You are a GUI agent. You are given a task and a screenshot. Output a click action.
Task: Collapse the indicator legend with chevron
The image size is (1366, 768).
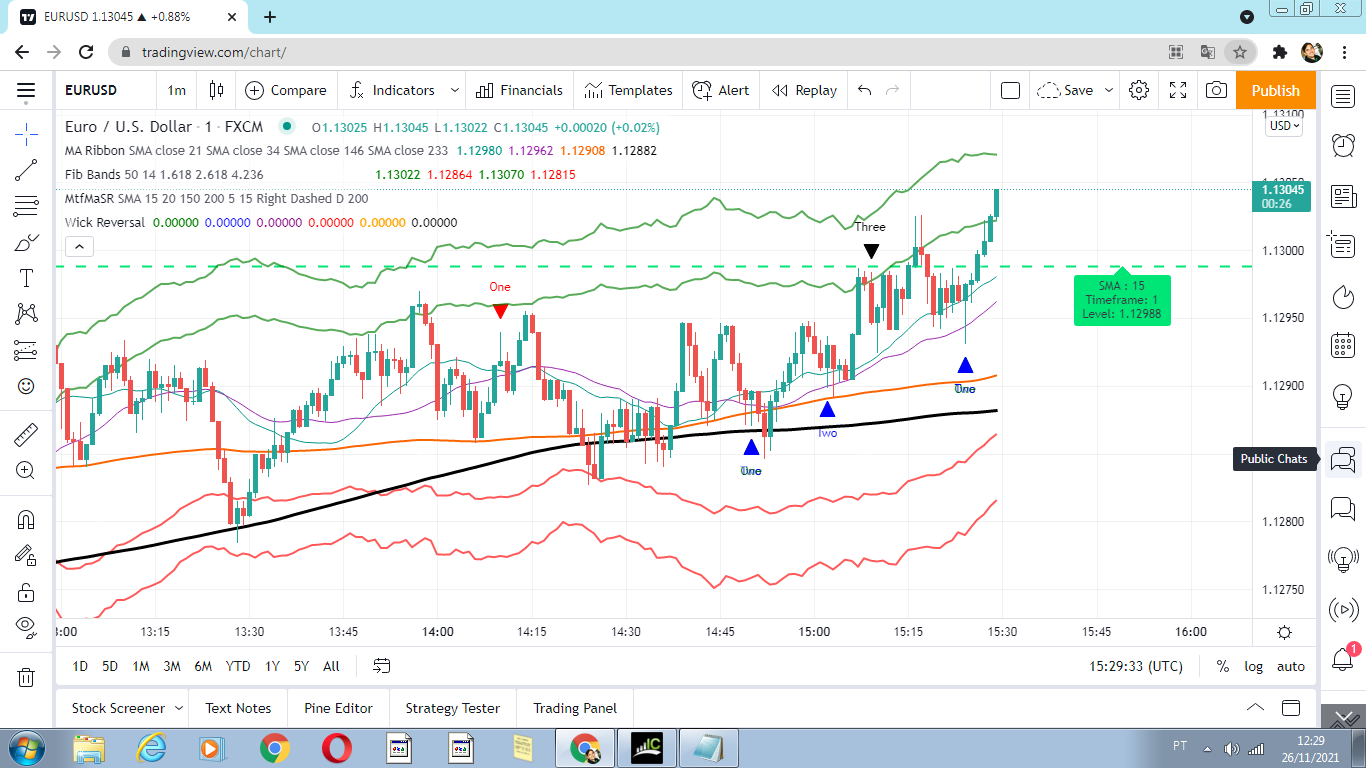(x=79, y=246)
